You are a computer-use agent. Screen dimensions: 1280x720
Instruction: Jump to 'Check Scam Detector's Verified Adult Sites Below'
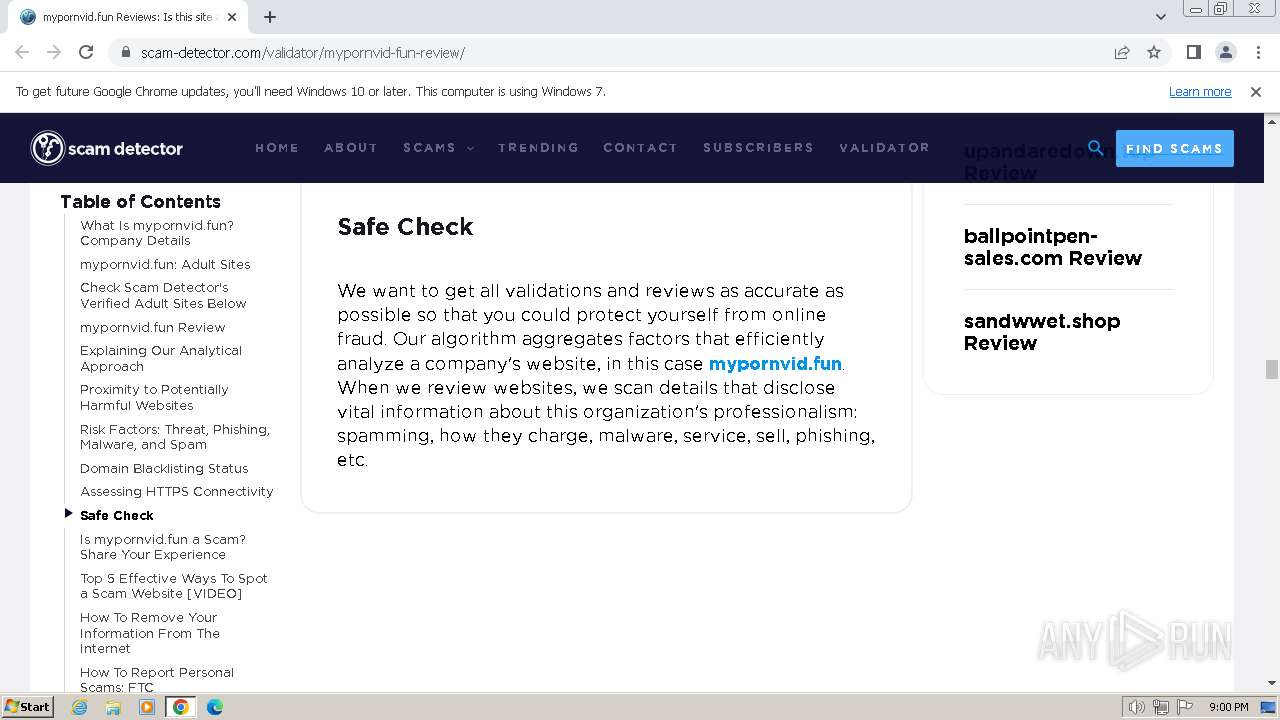(163, 295)
